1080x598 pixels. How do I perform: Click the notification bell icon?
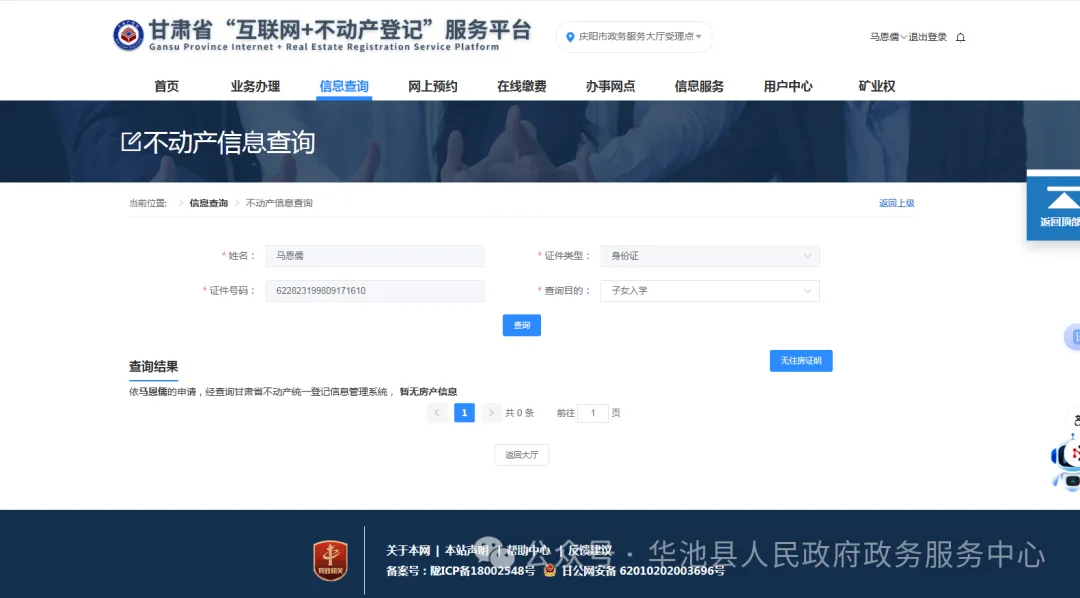(958, 35)
